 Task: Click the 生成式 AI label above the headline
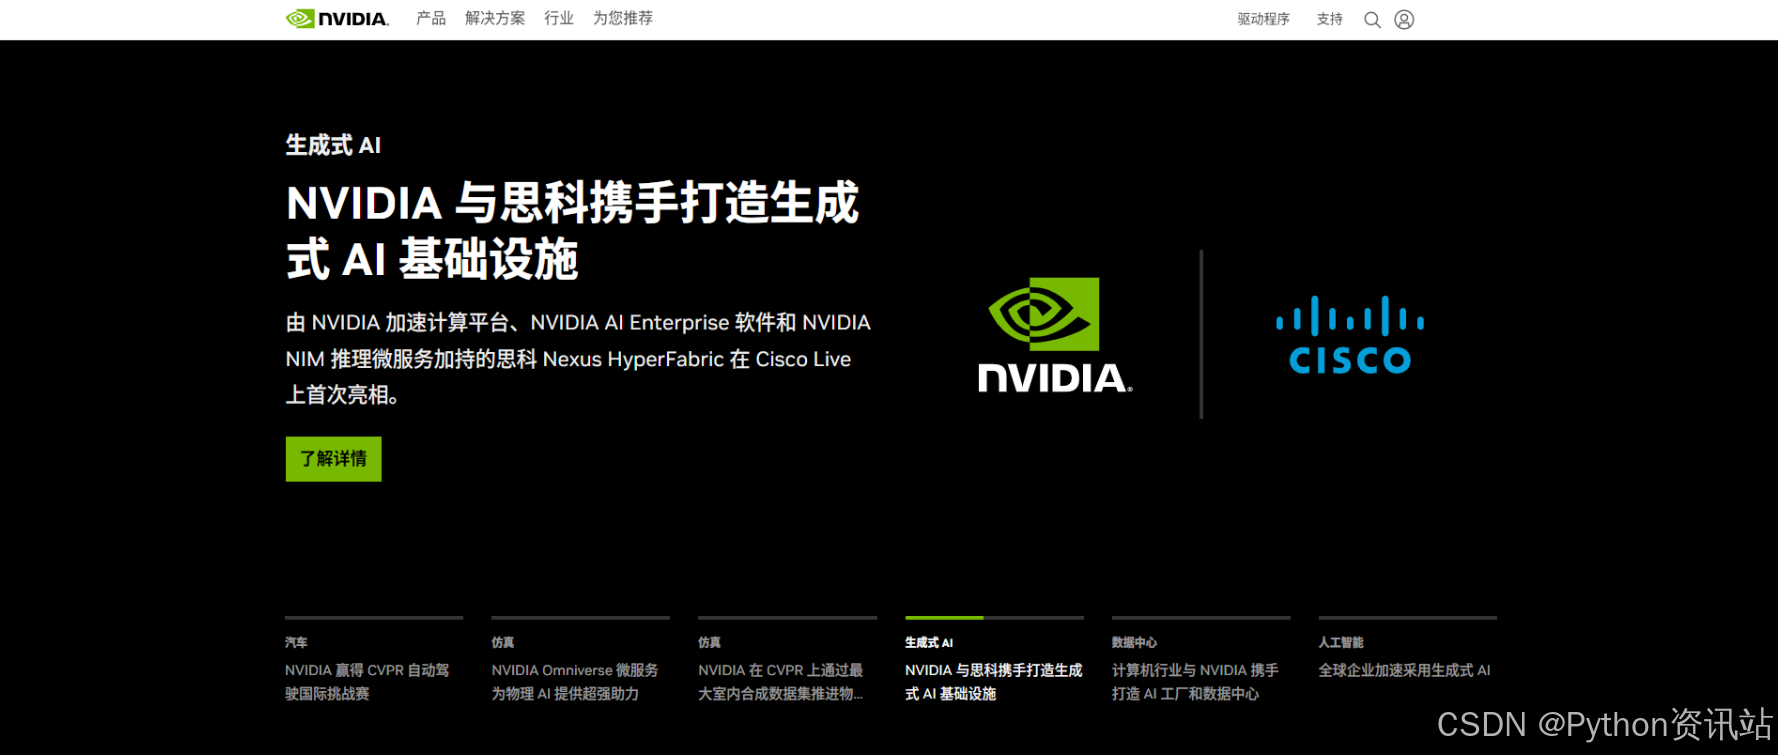click(333, 146)
